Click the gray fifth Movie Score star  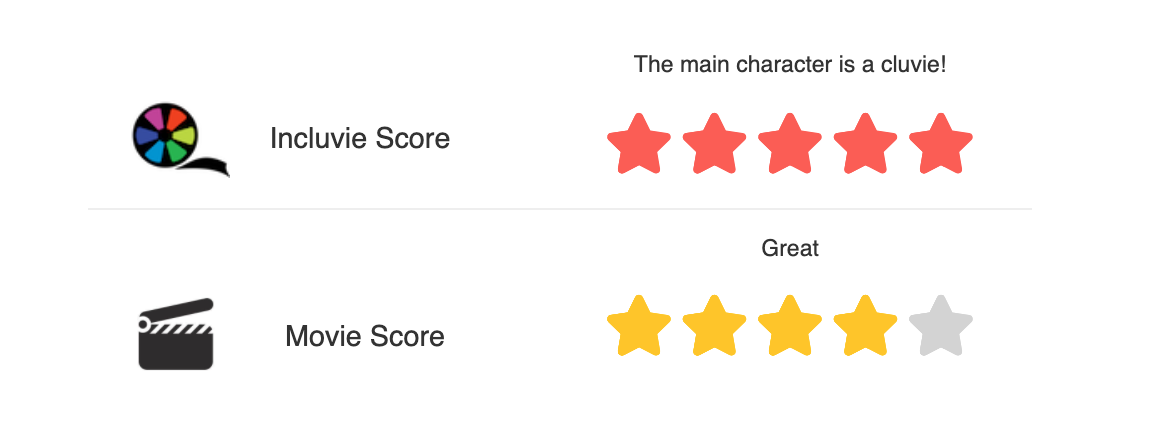[941, 325]
